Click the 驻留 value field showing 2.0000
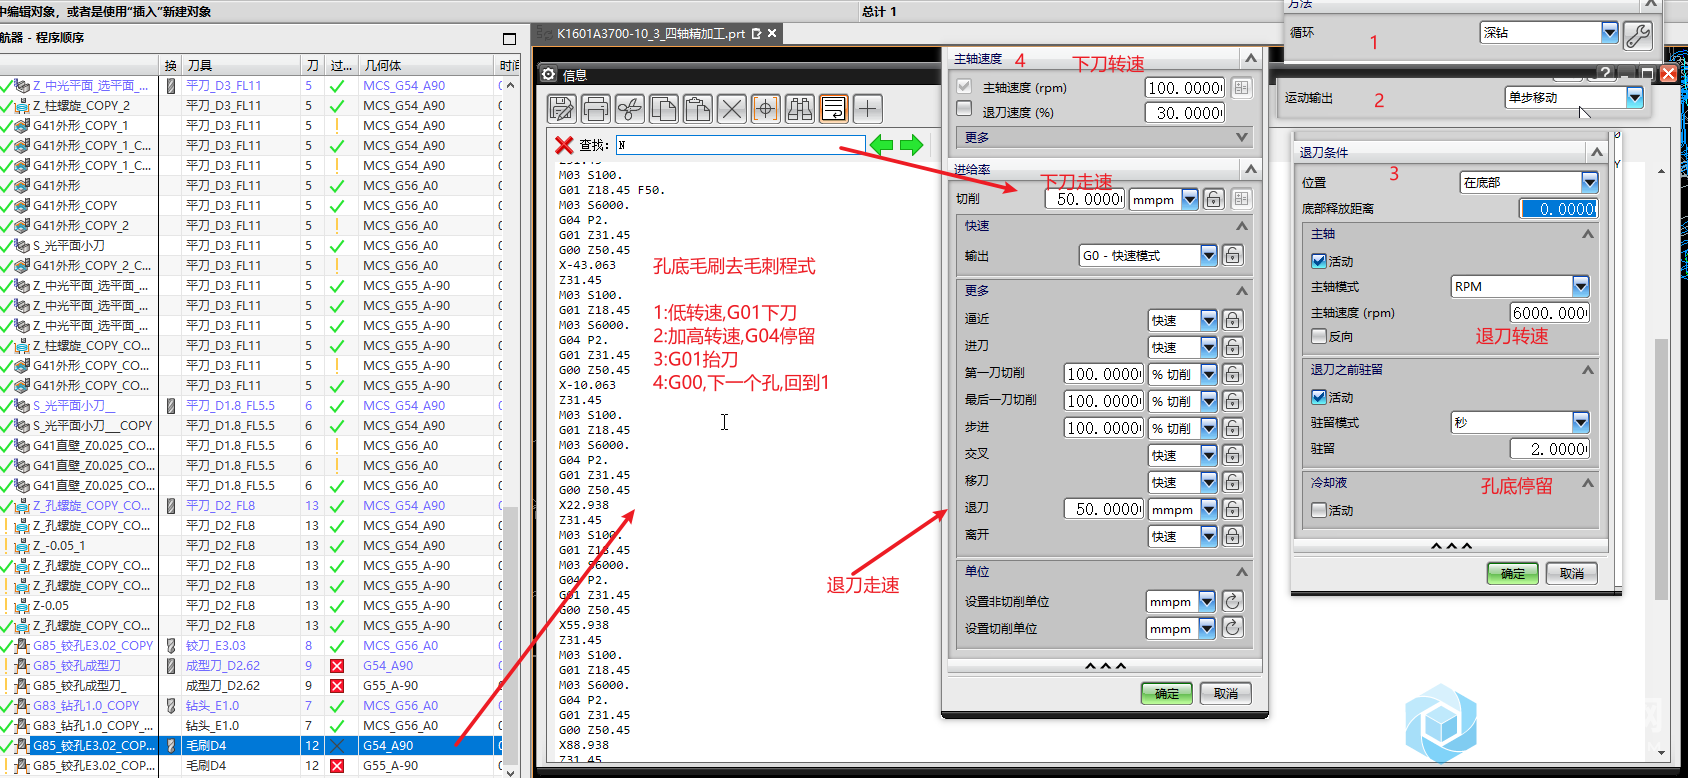 click(1549, 449)
